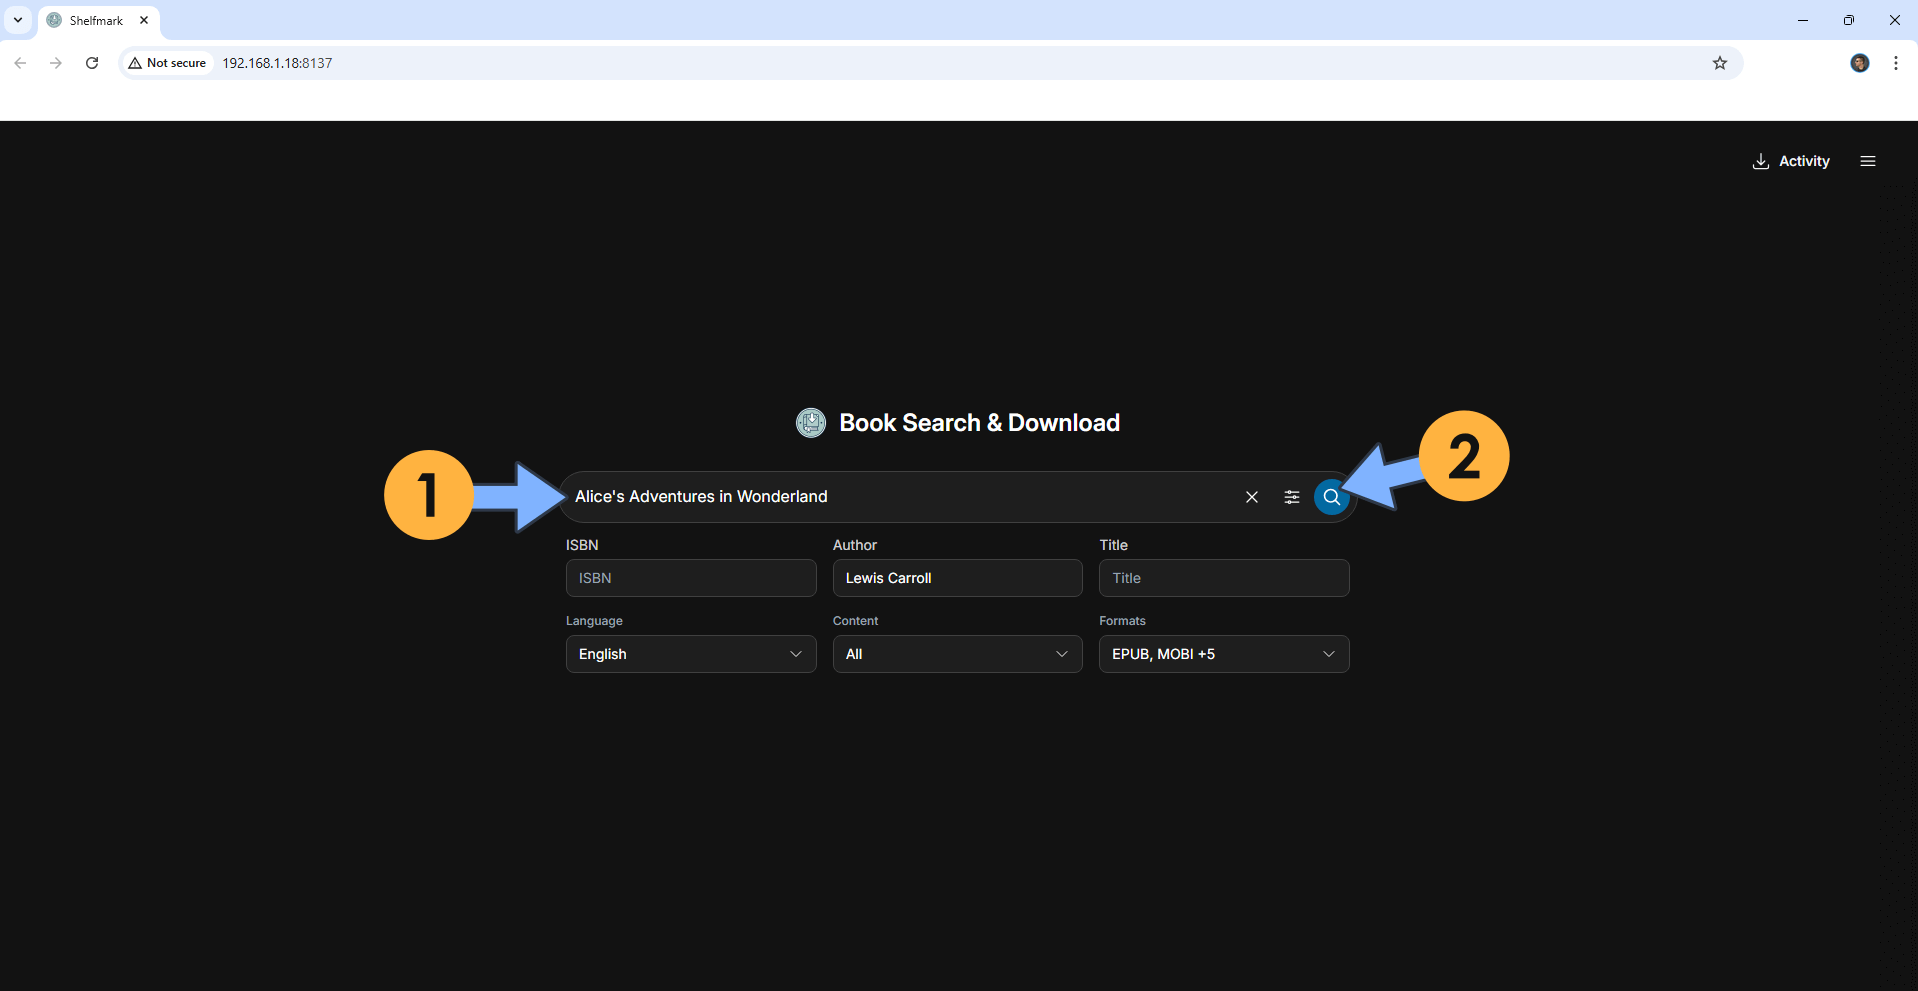Open the hamburger menu in header
1918x991 pixels.
[x=1867, y=161]
